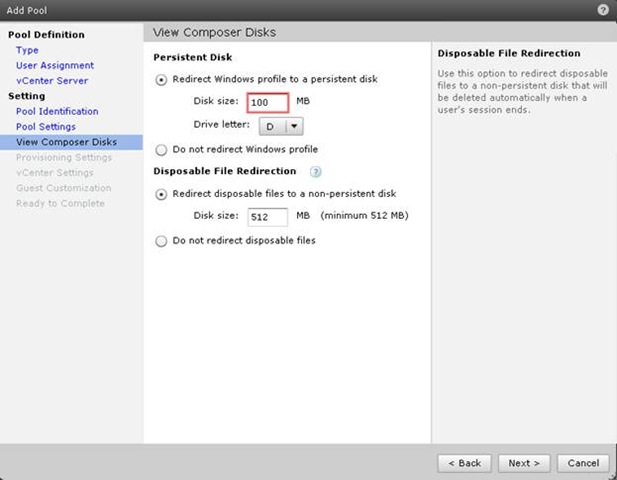Click the Setting heading in sidebar

pyautogui.click(x=26, y=96)
